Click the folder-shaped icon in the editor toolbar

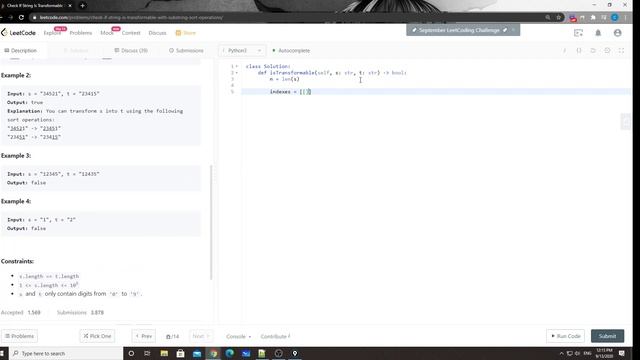[x=593, y=51]
